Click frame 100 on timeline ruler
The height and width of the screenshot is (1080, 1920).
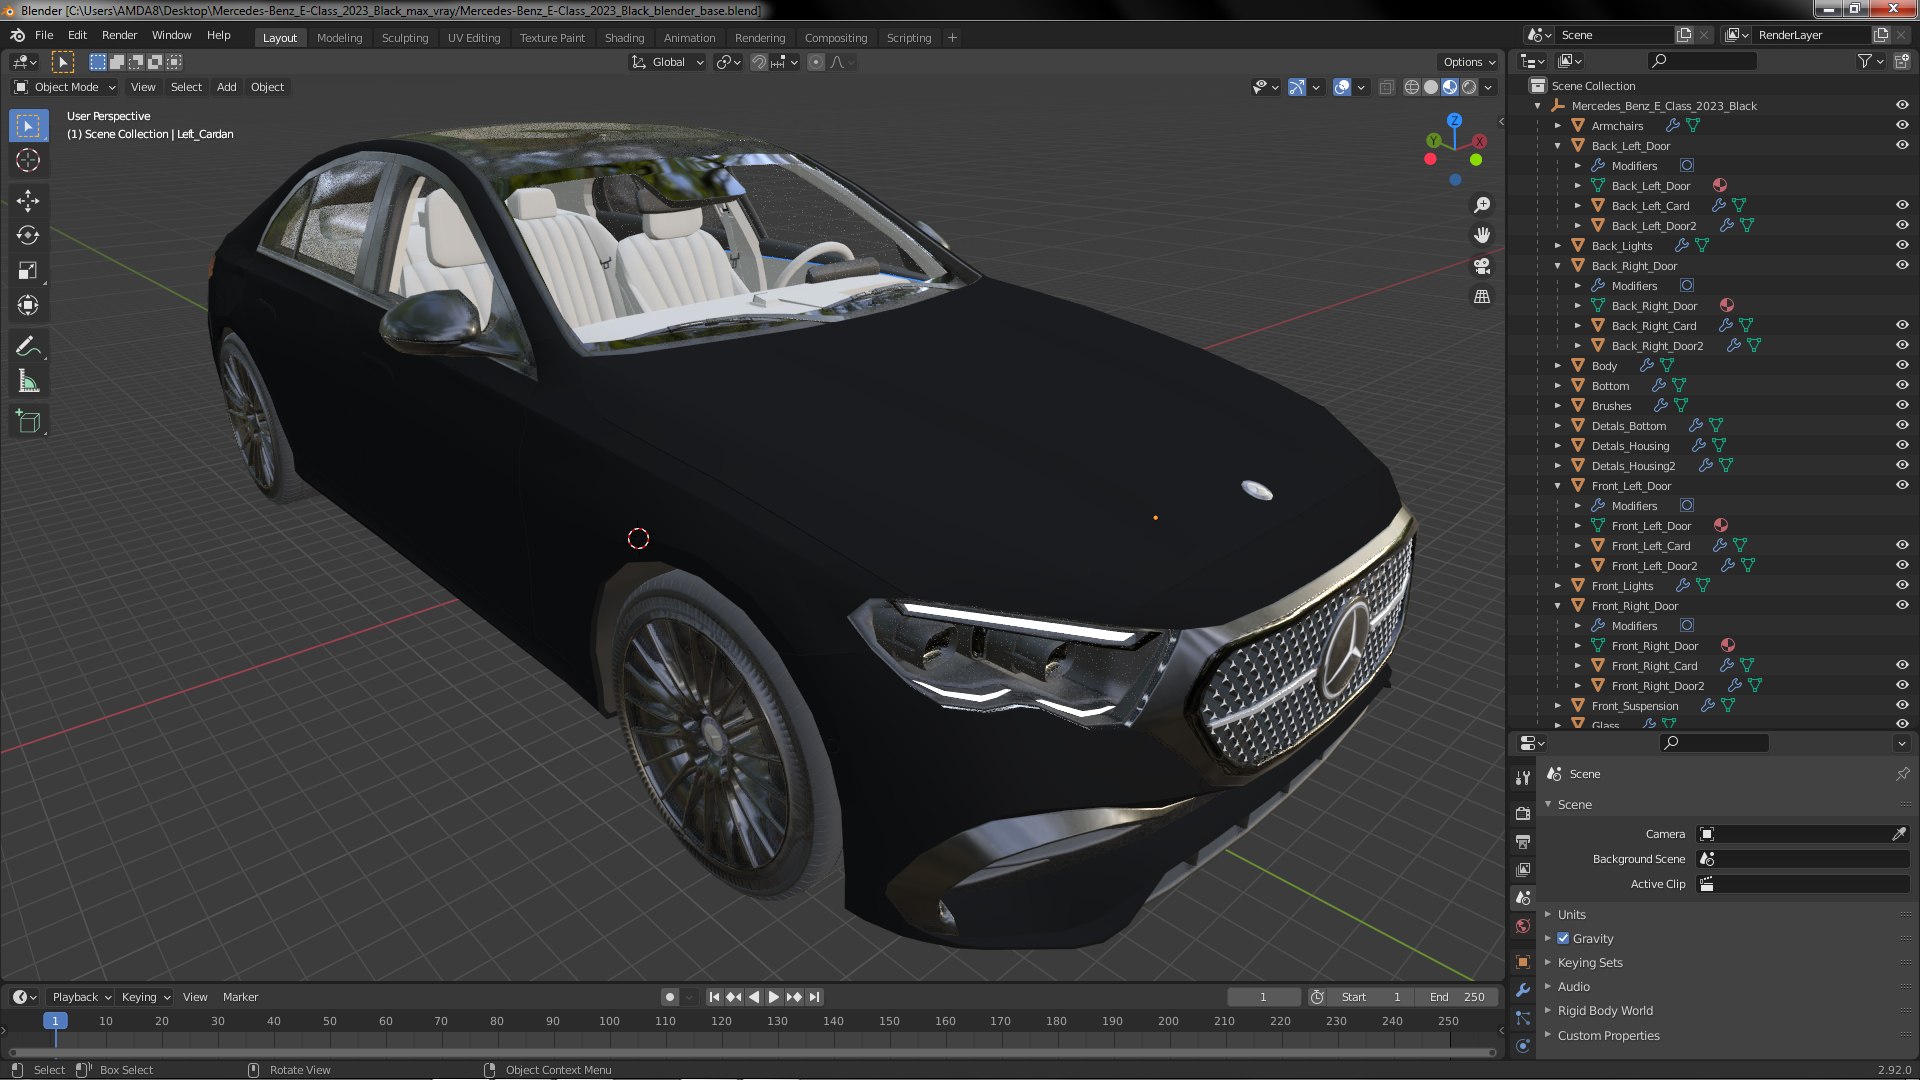tap(609, 1021)
